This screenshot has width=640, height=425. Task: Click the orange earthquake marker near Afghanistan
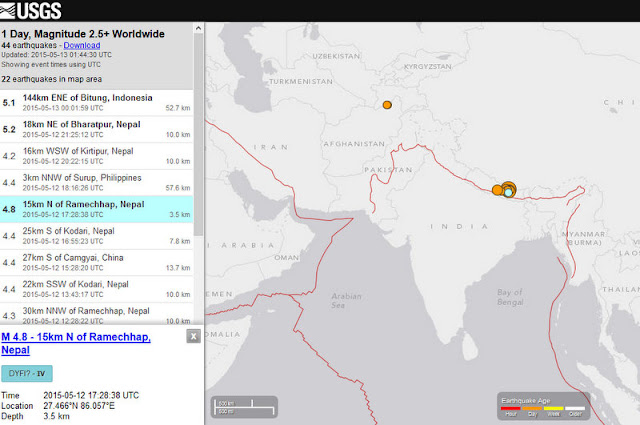[387, 105]
